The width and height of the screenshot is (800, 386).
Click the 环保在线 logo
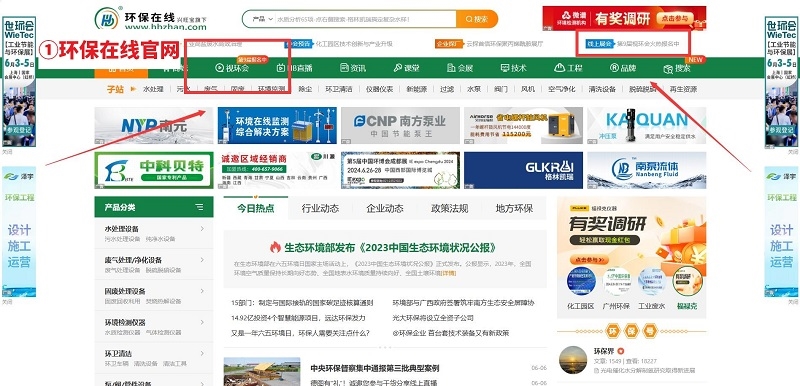coord(151,18)
